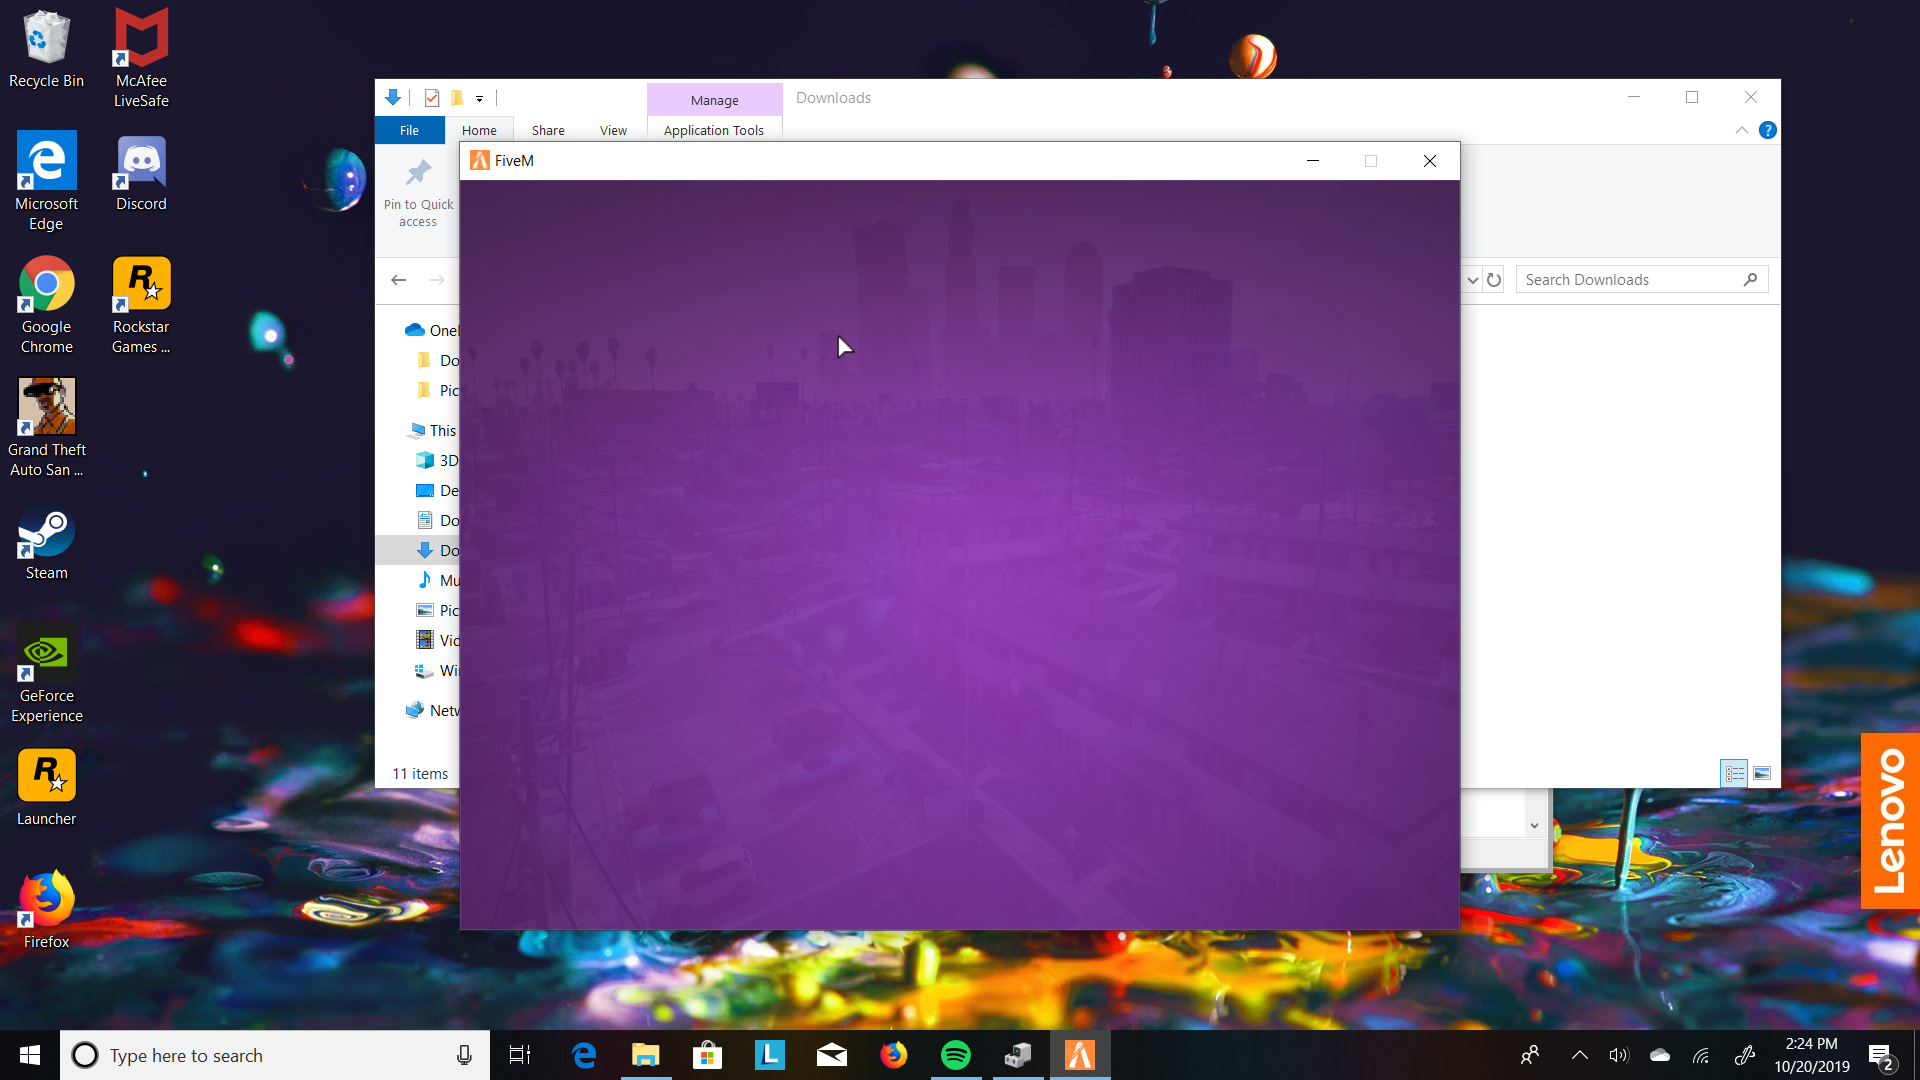Click the Spotify taskbar icon

tap(955, 1055)
